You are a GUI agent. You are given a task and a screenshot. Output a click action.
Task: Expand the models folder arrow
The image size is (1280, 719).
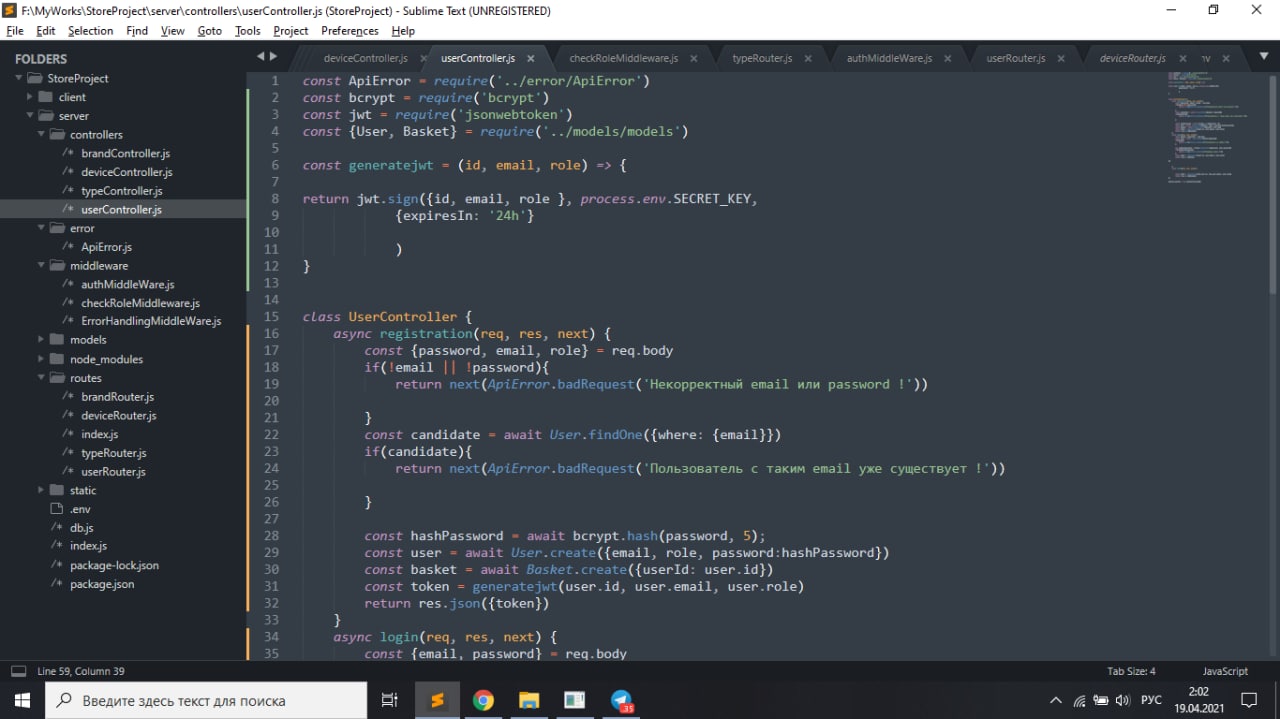click(x=41, y=340)
